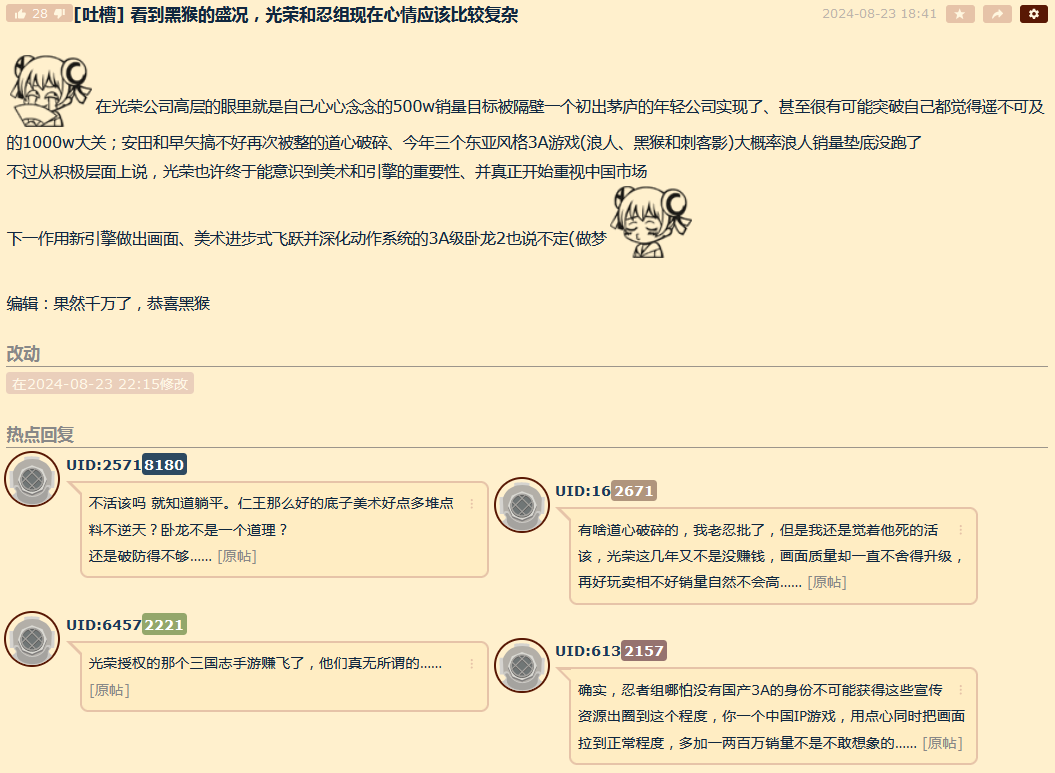Open 原帖 link in 确实，忍者组 reply
This screenshot has width=1055, height=773.
[942, 743]
